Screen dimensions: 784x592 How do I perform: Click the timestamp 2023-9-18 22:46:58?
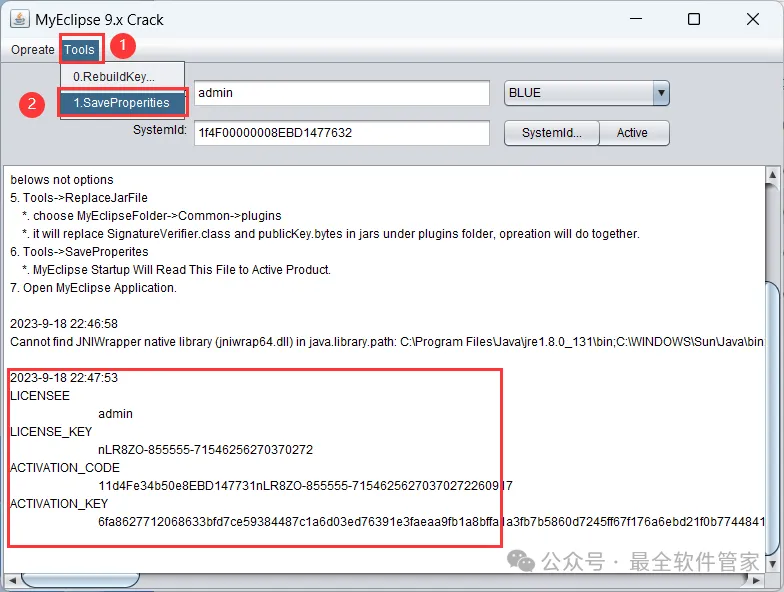[x=64, y=324]
